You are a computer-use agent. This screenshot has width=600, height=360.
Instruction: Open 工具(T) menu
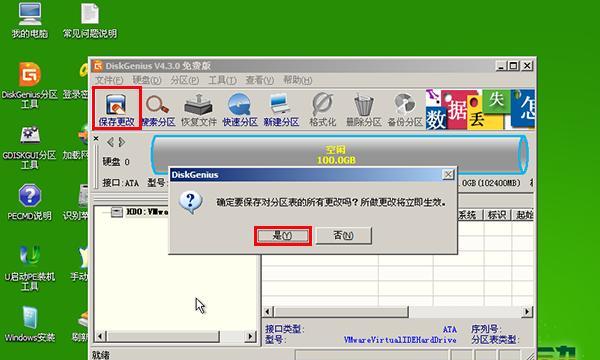(x=222, y=80)
